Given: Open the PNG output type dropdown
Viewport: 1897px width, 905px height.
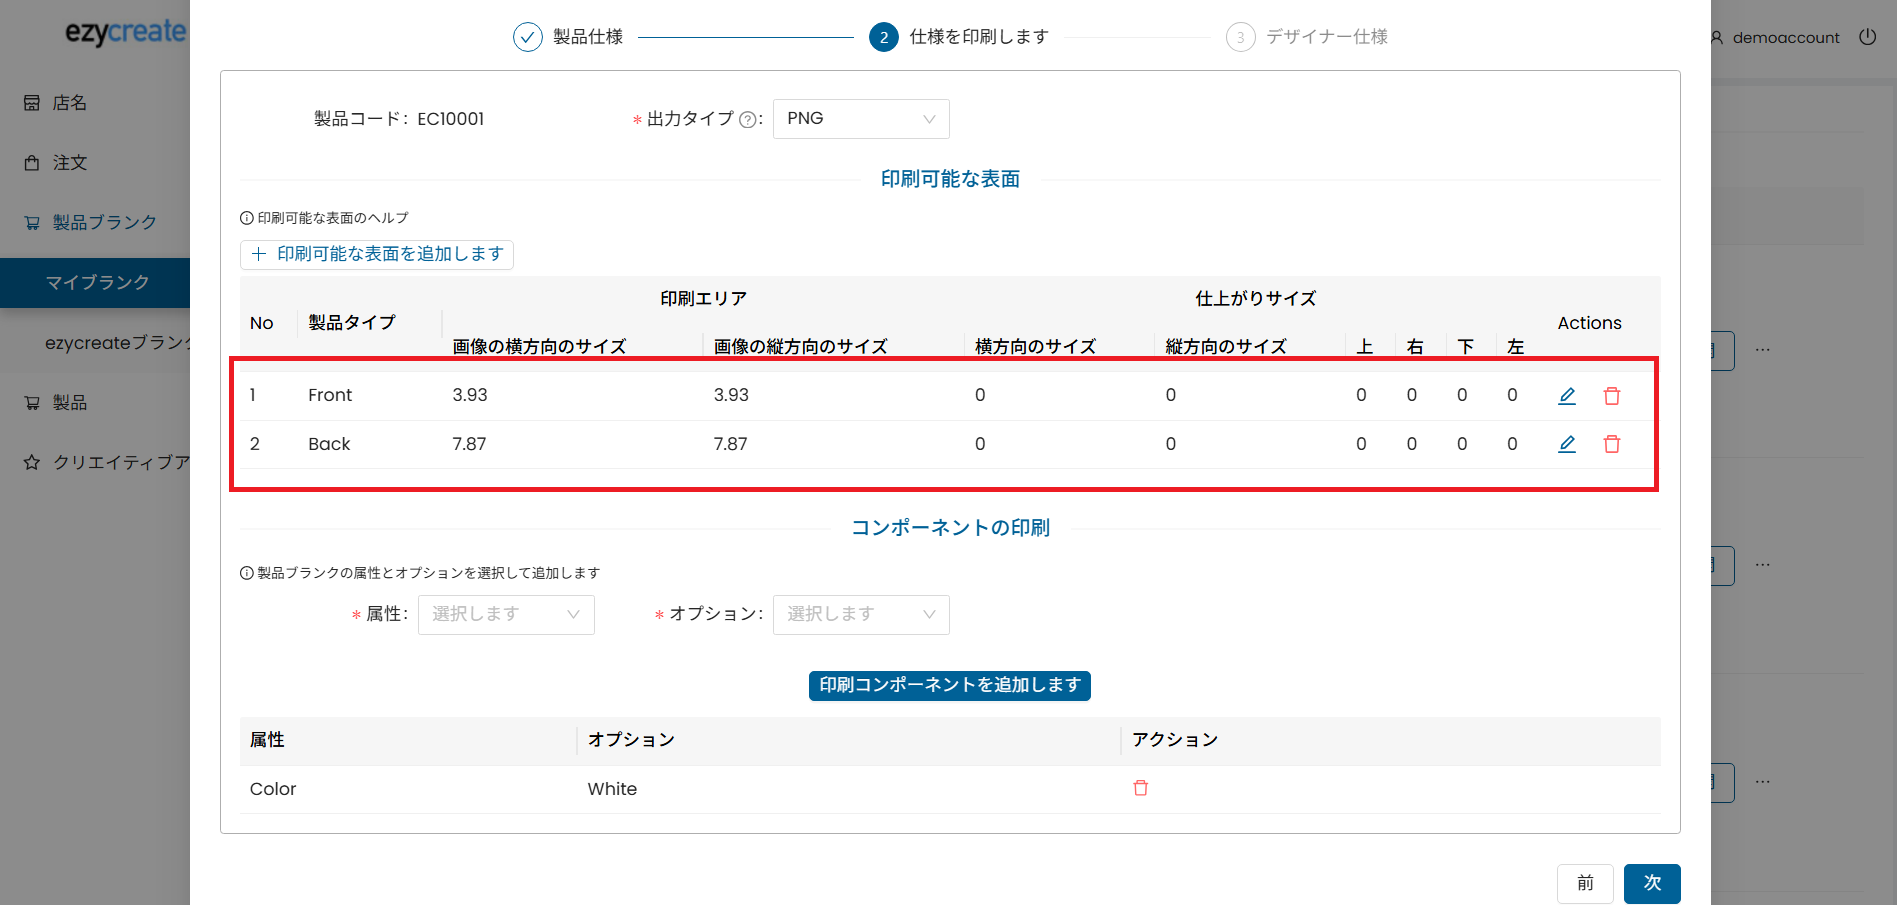Looking at the screenshot, I should coord(860,119).
